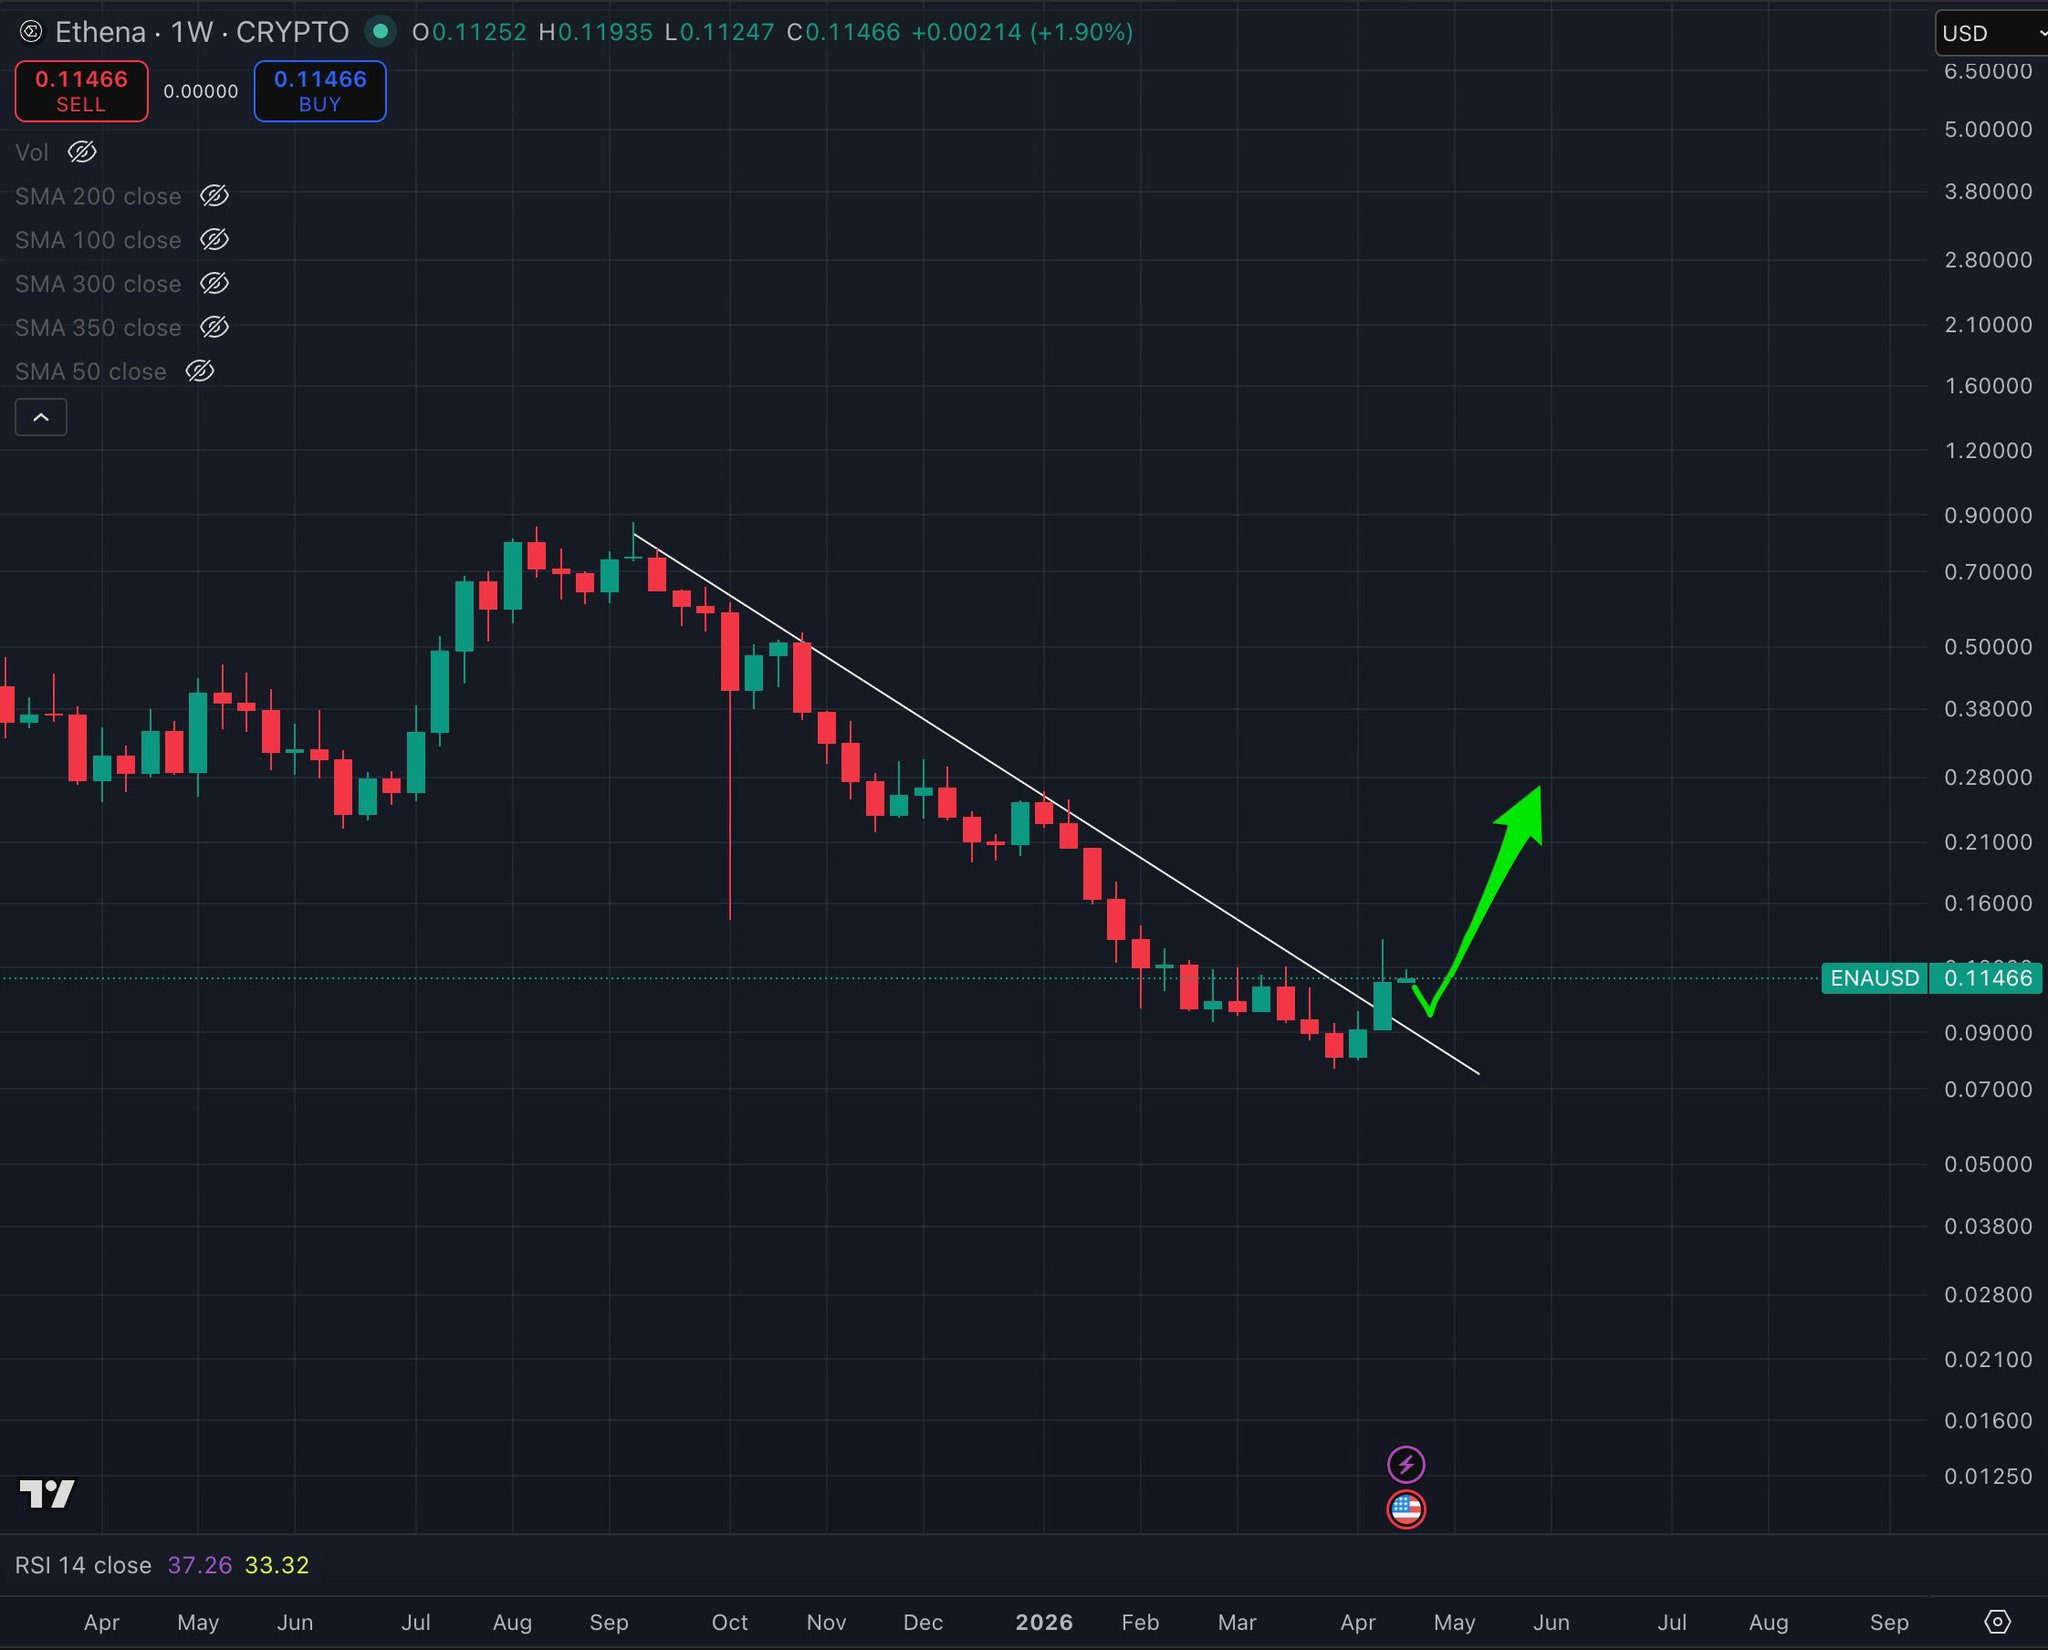Show the SMA 200 close indicator
Image resolution: width=2048 pixels, height=1650 pixels.
click(214, 196)
